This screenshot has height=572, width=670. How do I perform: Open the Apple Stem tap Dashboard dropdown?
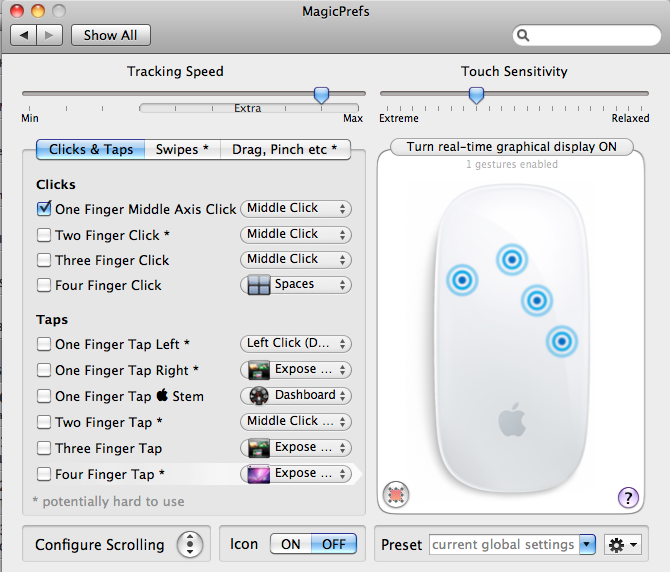pos(296,396)
